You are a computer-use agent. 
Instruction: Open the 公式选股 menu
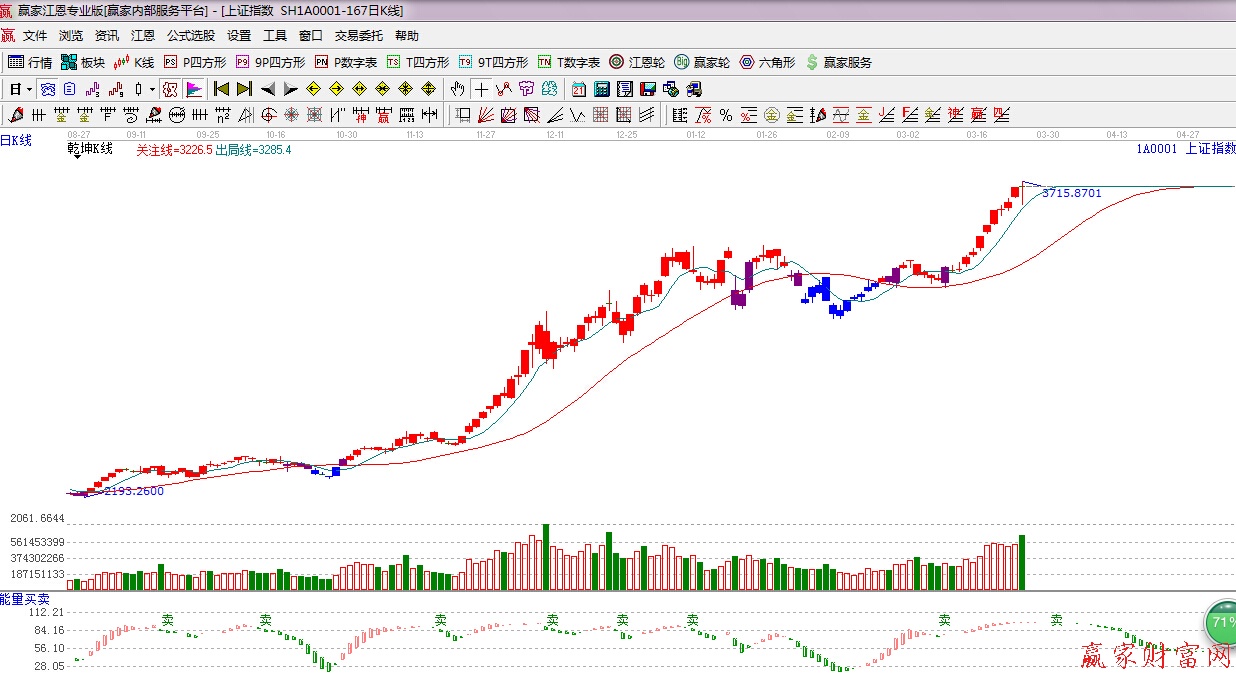[x=190, y=36]
